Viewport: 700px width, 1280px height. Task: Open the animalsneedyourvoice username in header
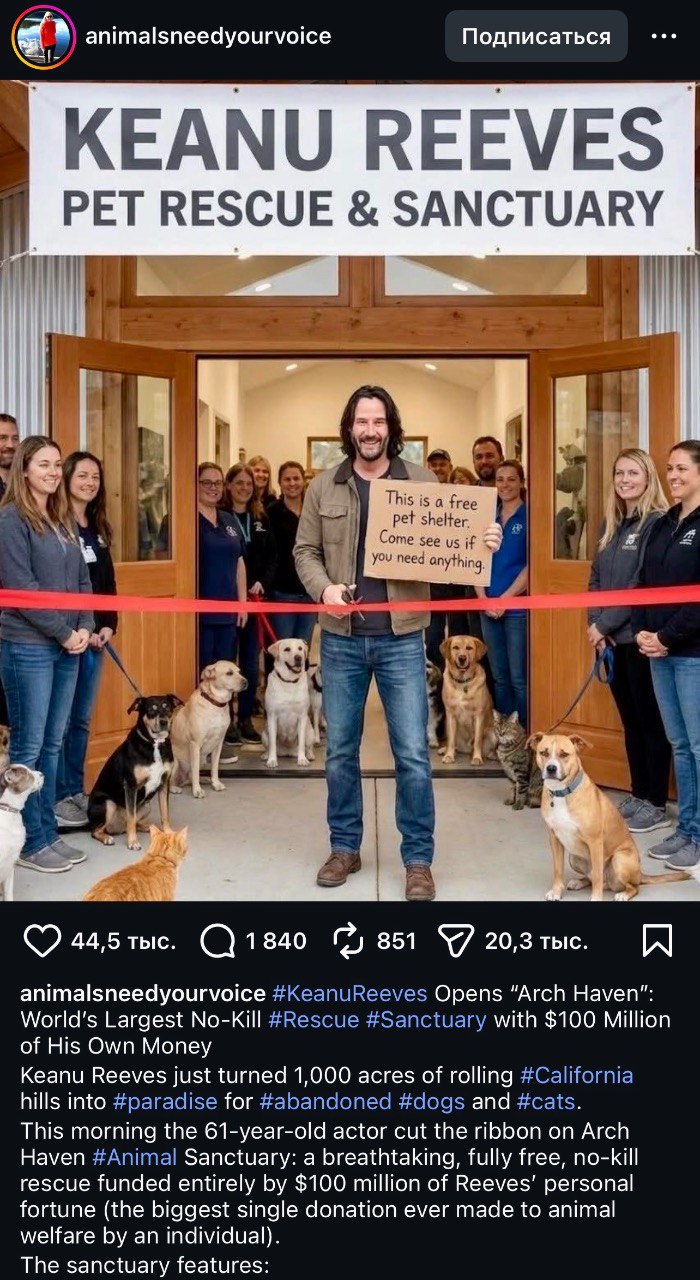[208, 37]
